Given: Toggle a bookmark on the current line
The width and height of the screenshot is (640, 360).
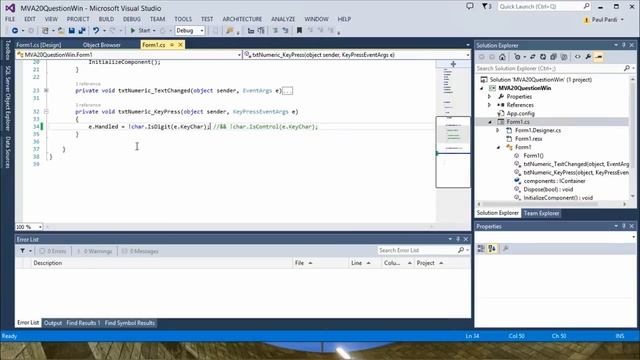Looking at the screenshot, I should click(x=299, y=31).
